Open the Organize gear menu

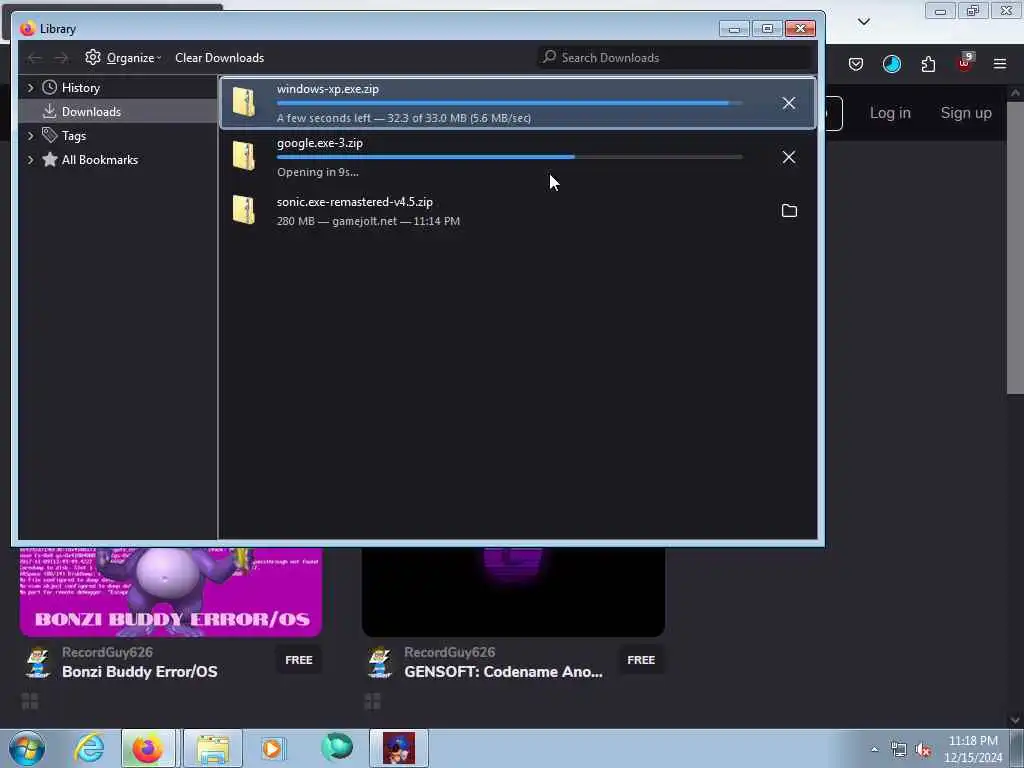tap(123, 57)
